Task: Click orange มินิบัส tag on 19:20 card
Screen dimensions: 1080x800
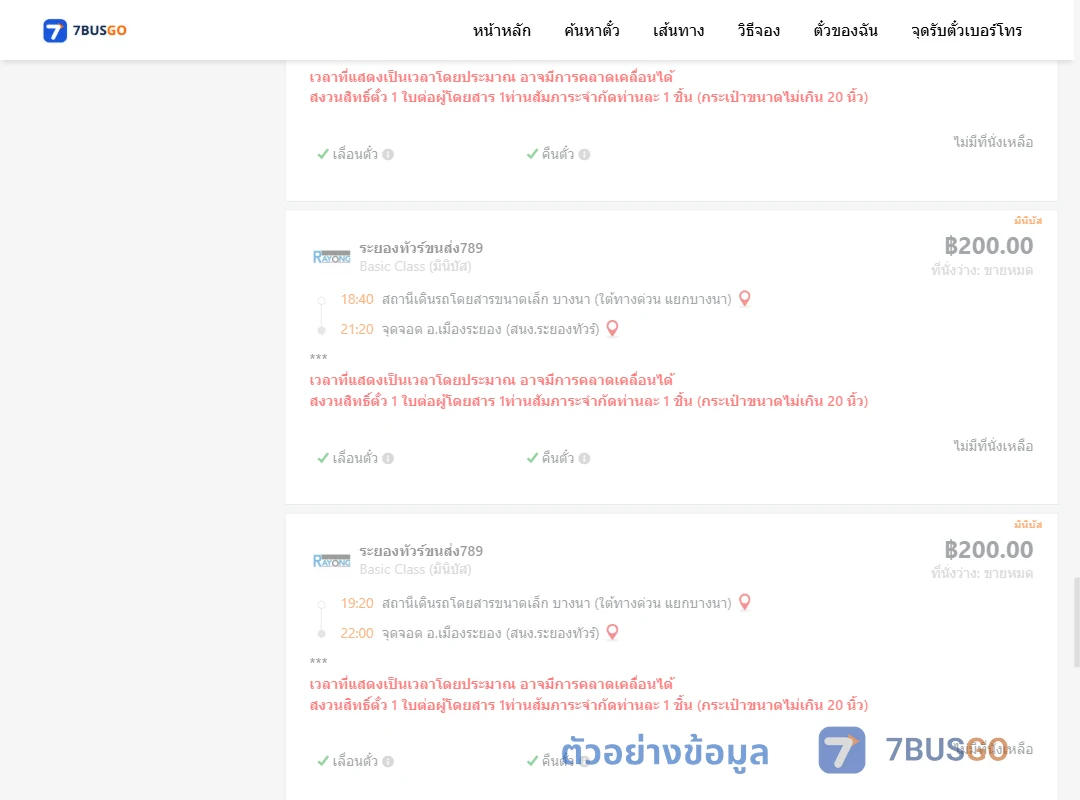Action: [x=1028, y=524]
